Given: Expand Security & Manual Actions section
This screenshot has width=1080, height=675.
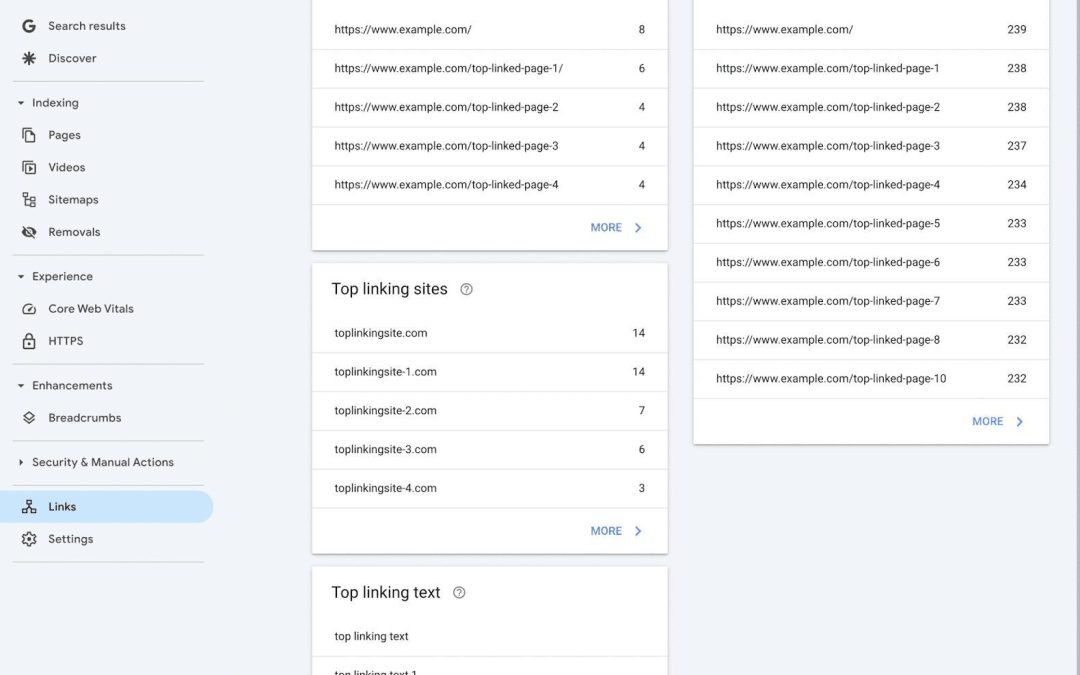Looking at the screenshot, I should click(x=21, y=463).
